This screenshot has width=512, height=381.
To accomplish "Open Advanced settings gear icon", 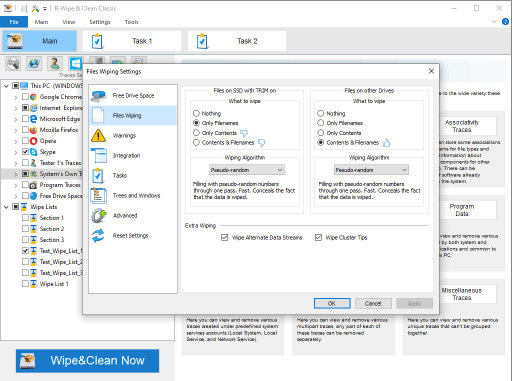I will point(99,215).
